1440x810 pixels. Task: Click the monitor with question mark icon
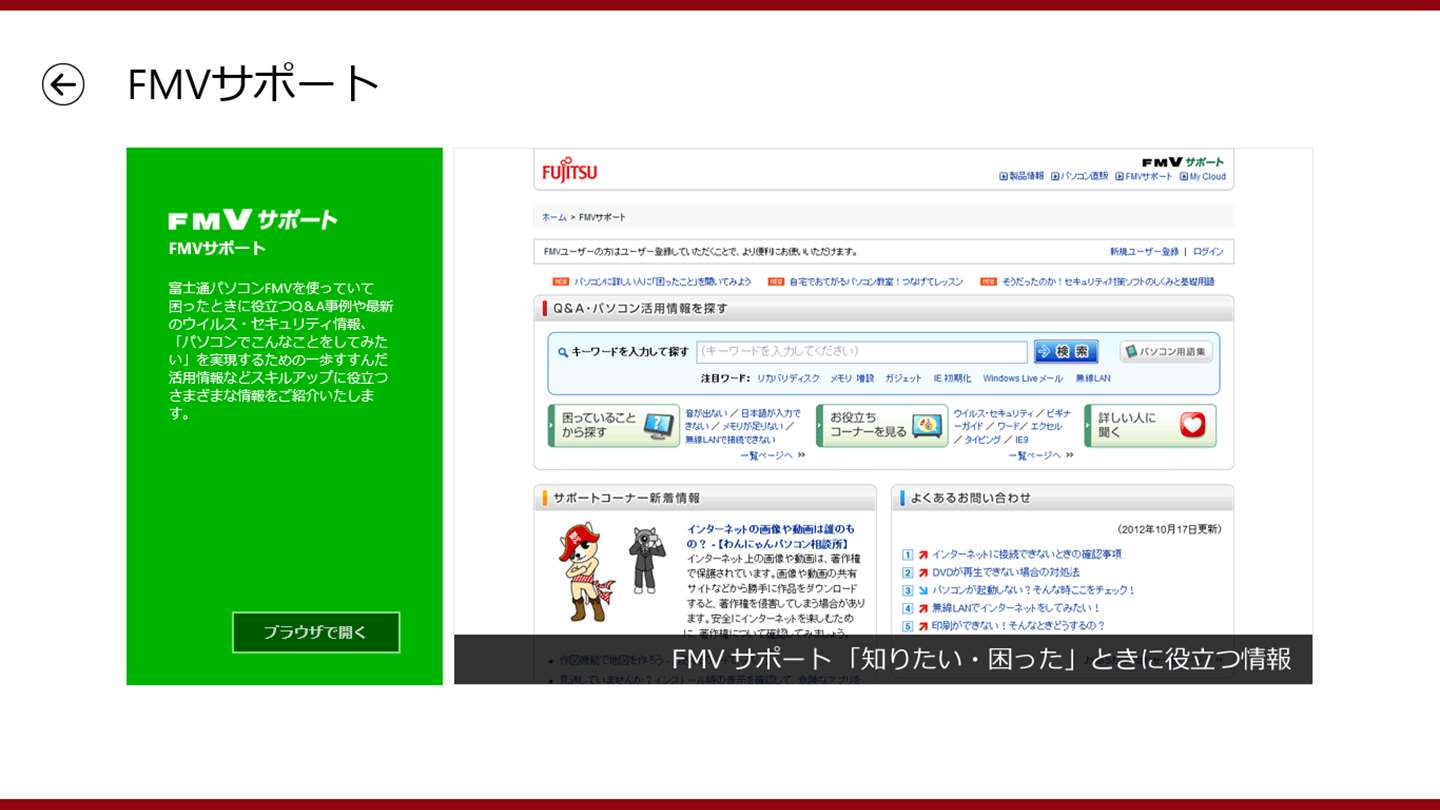click(658, 426)
